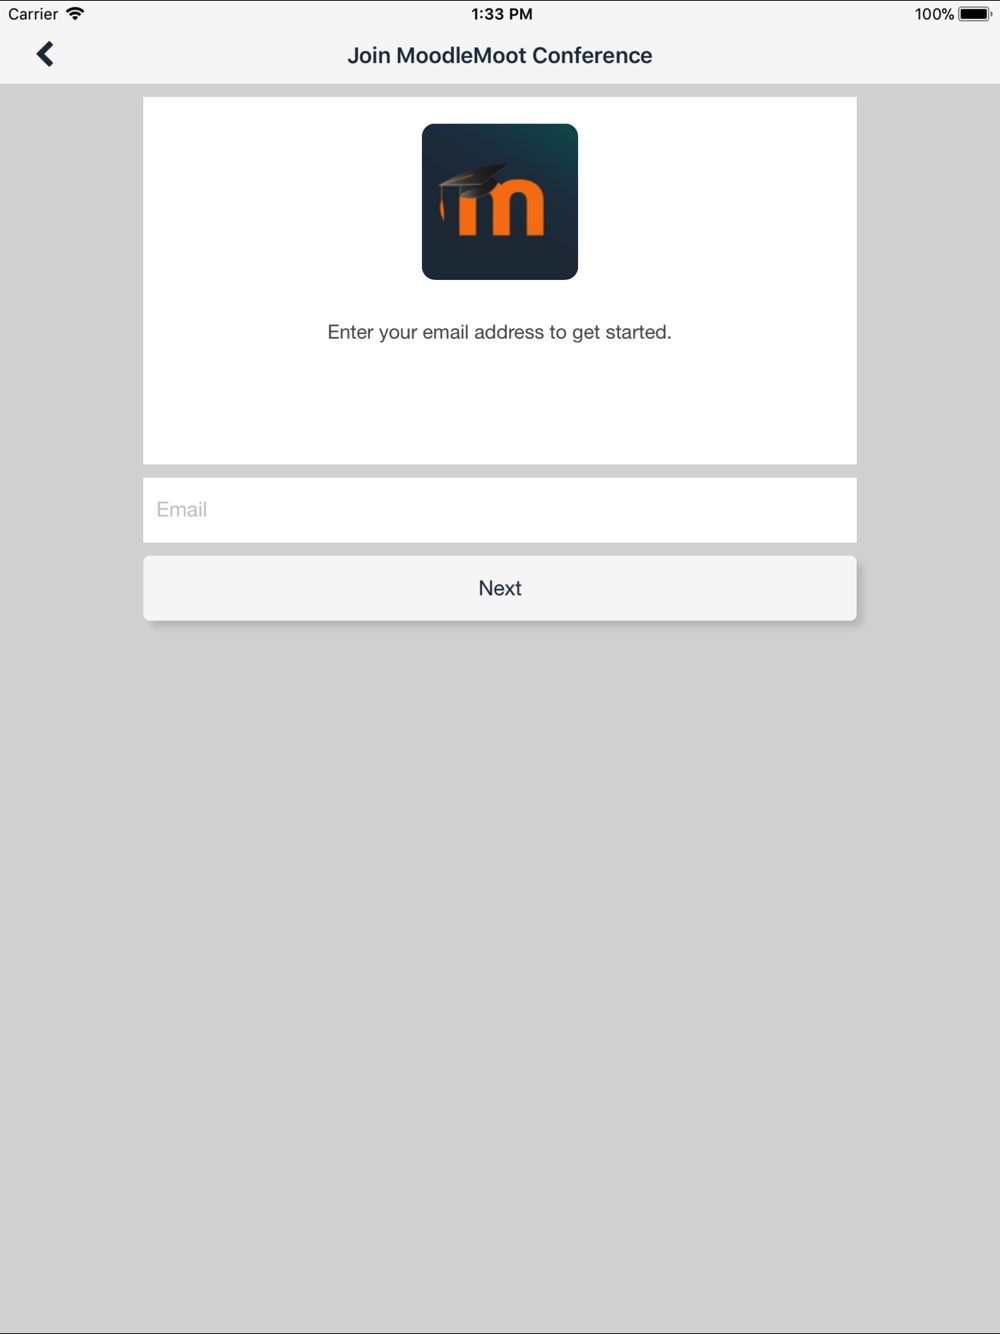Tap the Moodle app logo image

500,202
